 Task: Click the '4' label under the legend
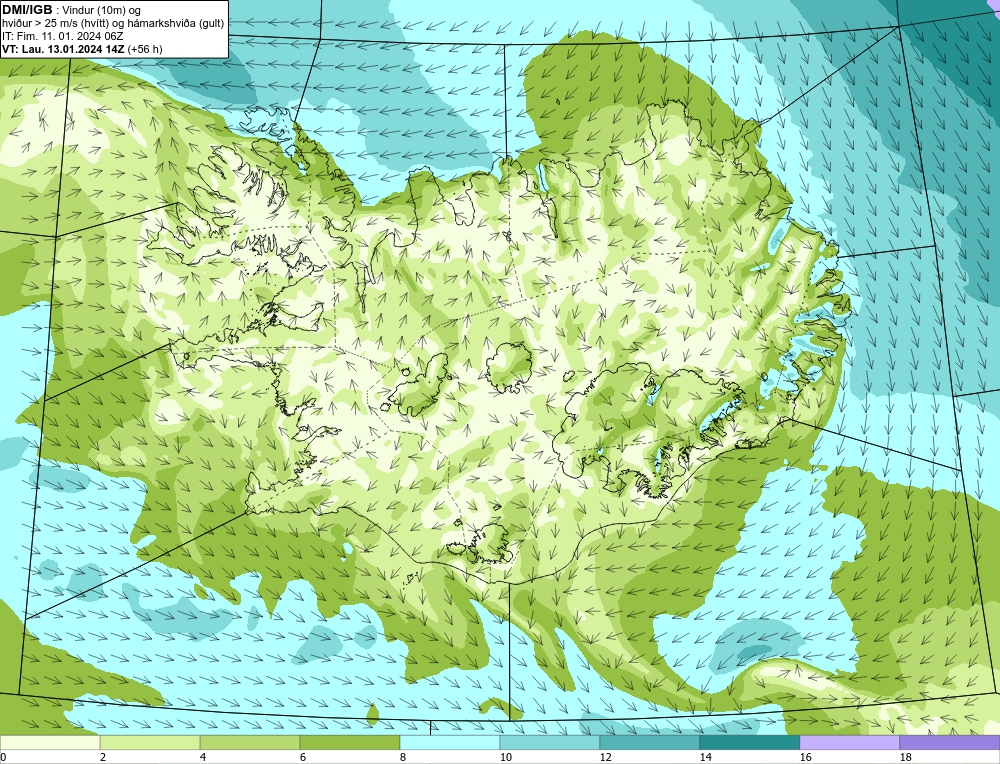203,758
